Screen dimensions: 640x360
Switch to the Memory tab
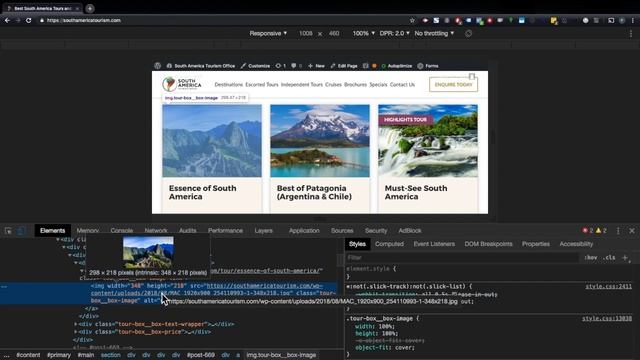click(x=87, y=231)
